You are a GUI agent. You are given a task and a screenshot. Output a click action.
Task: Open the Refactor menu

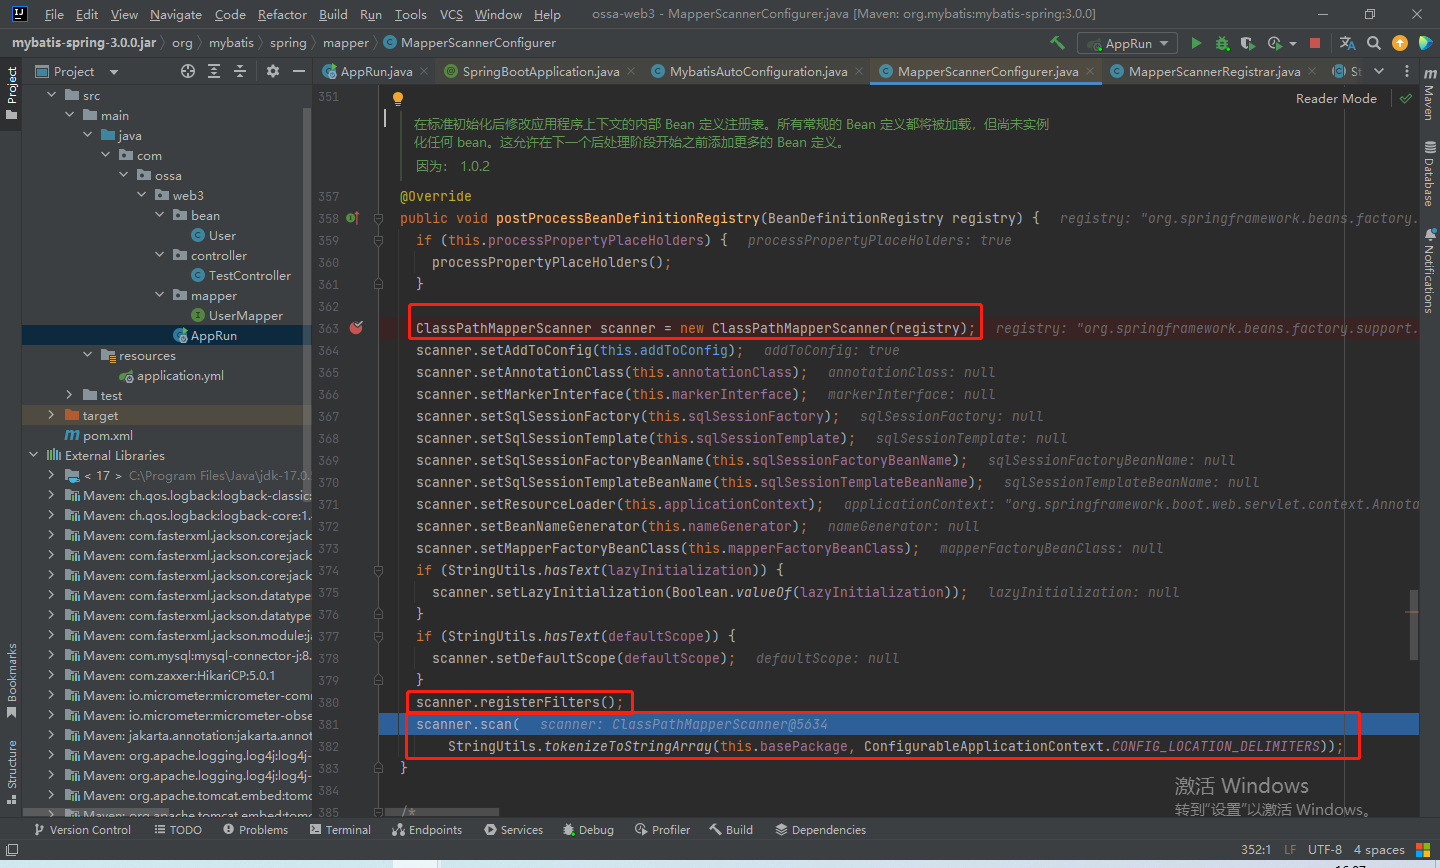(x=282, y=14)
